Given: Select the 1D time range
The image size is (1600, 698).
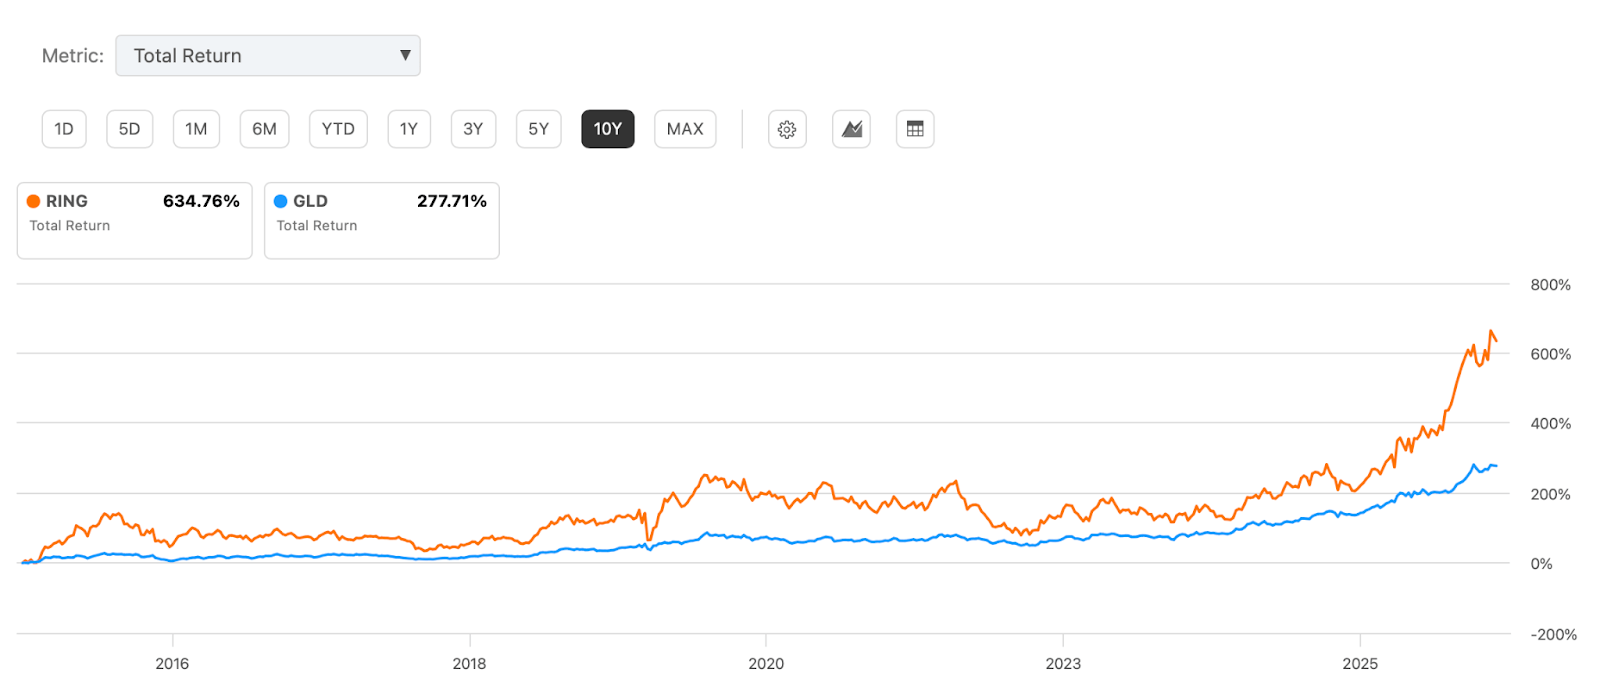Looking at the screenshot, I should [x=64, y=129].
